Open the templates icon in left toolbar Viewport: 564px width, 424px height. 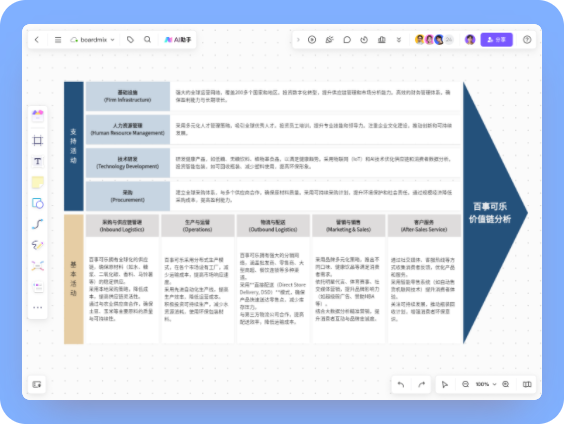click(x=38, y=116)
